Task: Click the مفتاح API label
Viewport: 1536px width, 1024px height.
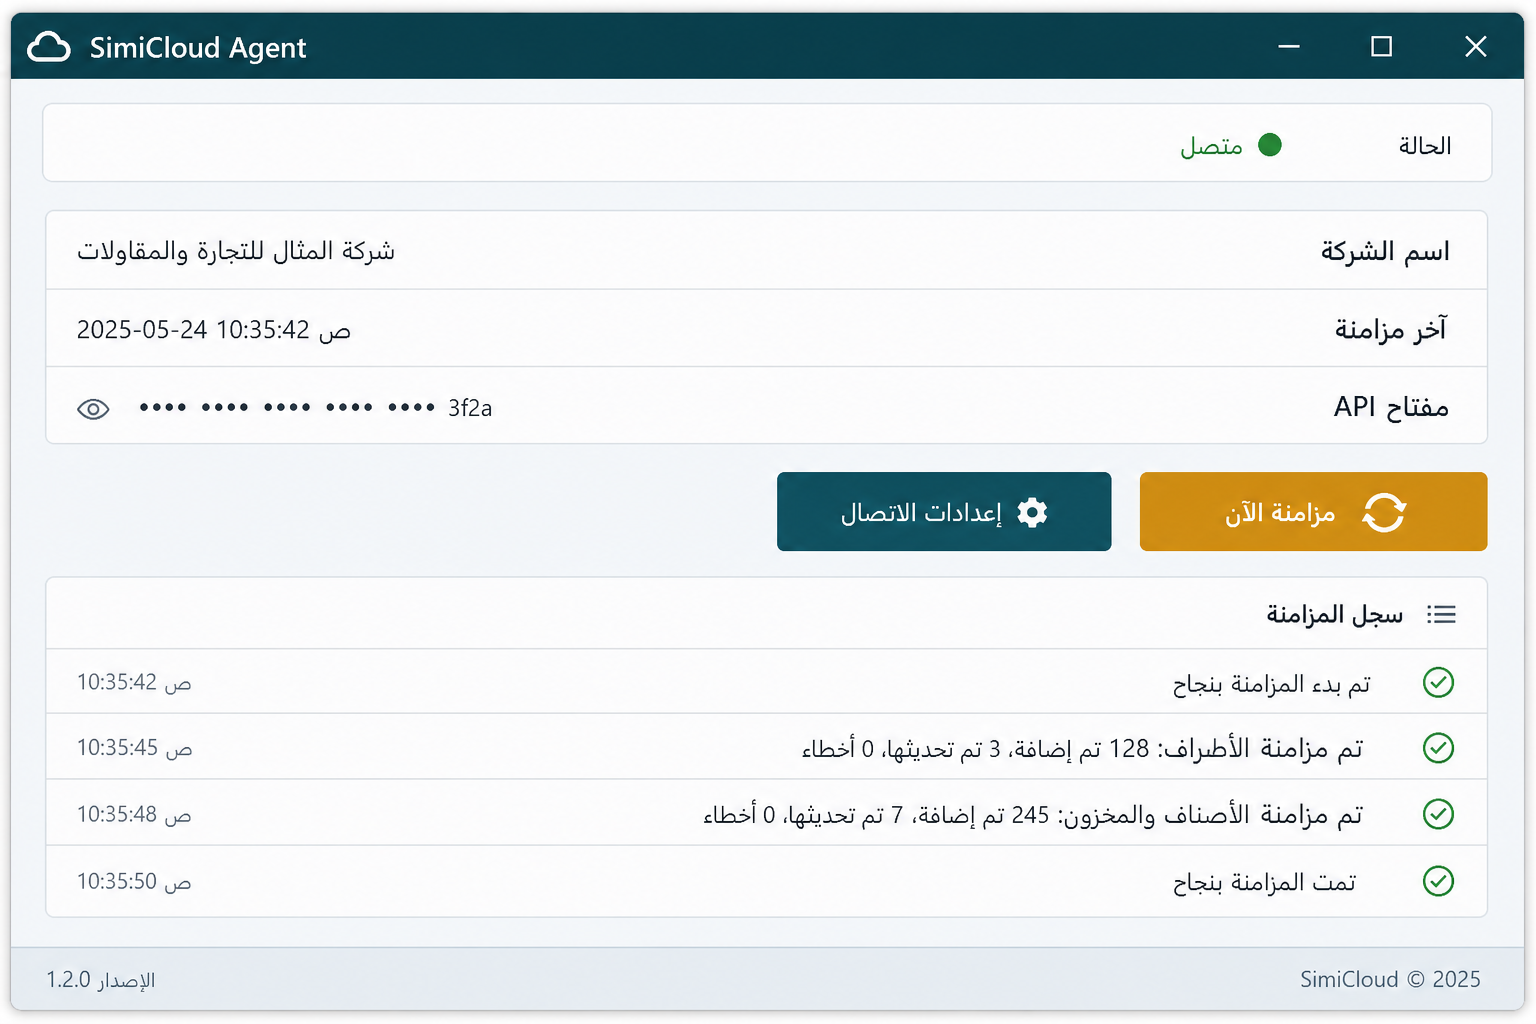Action: tap(1391, 407)
